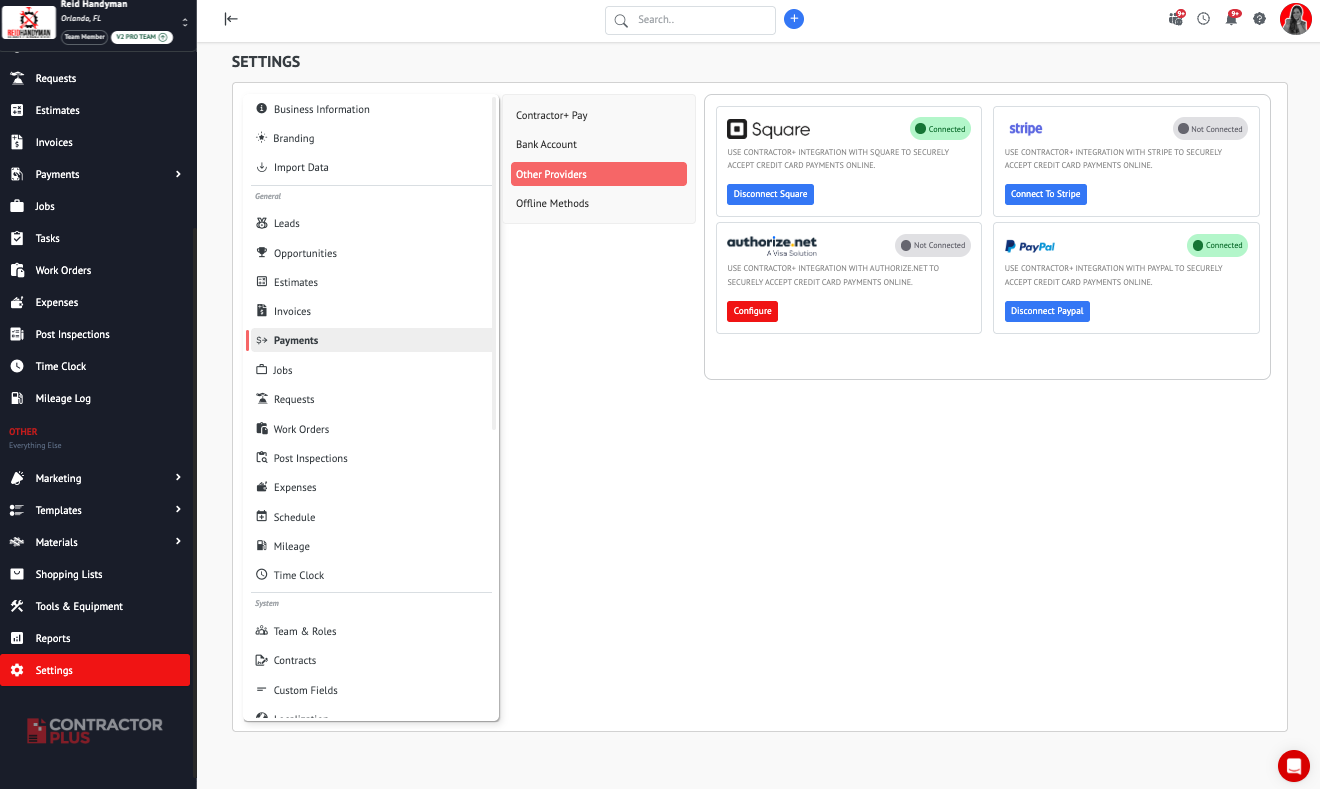
Task: Collapse sidebar using the arrow icon
Action: tap(231, 19)
